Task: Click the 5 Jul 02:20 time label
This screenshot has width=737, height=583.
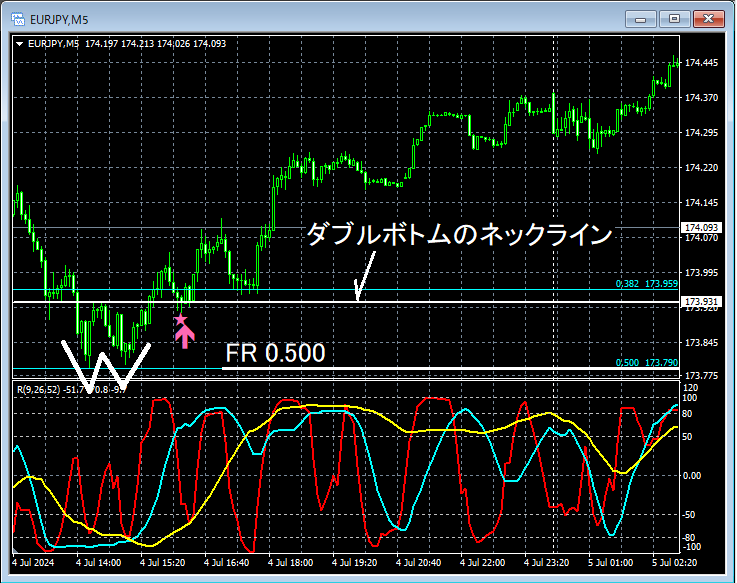Action: point(675,562)
